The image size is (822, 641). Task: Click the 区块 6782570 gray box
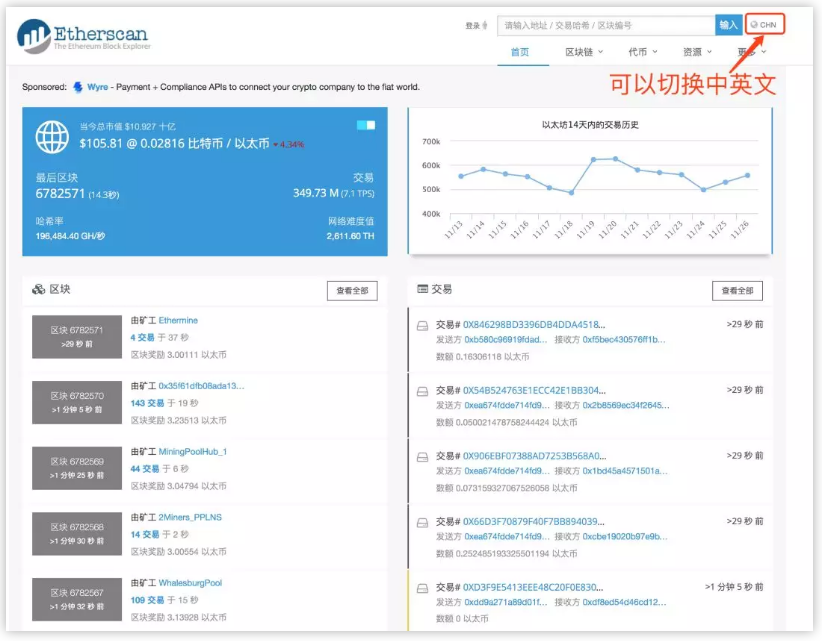pos(77,402)
